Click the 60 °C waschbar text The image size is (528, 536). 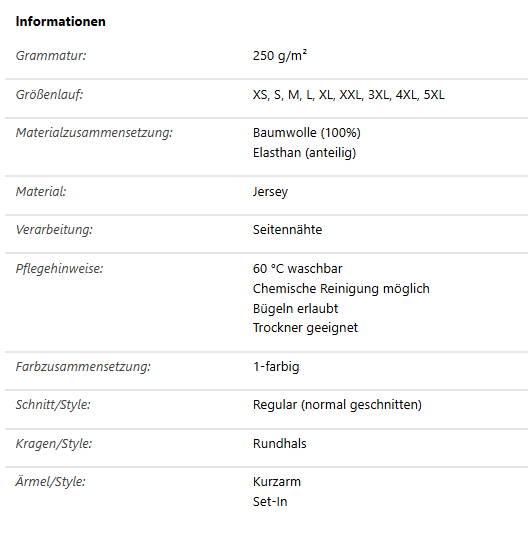(x=297, y=269)
